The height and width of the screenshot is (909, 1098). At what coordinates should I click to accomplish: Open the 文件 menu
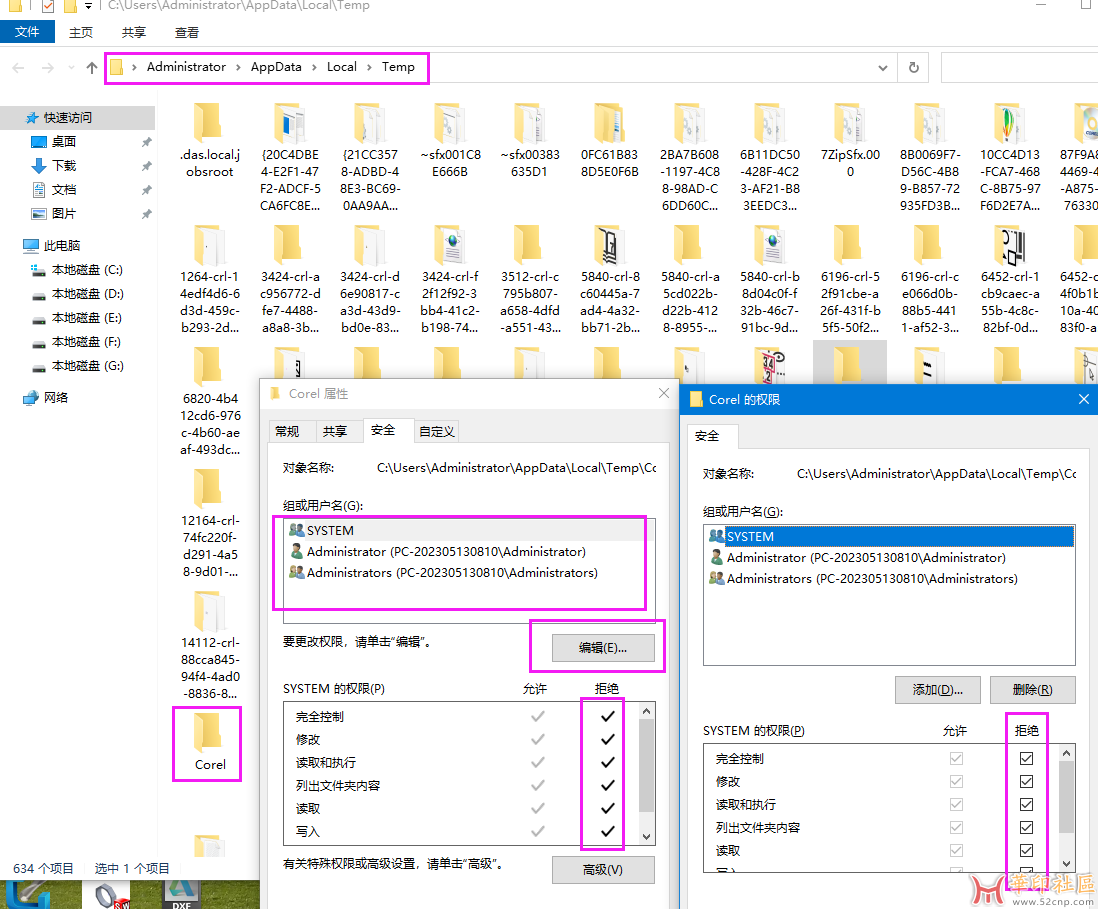click(x=27, y=32)
